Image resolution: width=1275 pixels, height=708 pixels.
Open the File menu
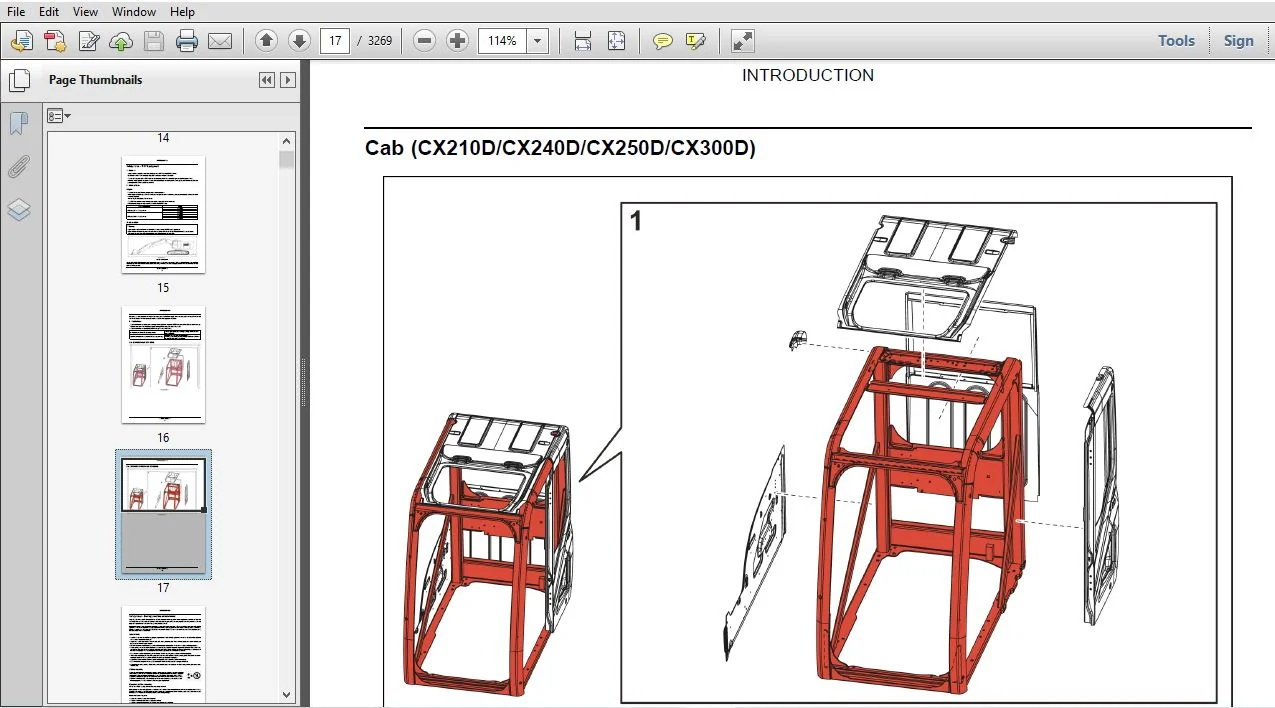pyautogui.click(x=16, y=12)
